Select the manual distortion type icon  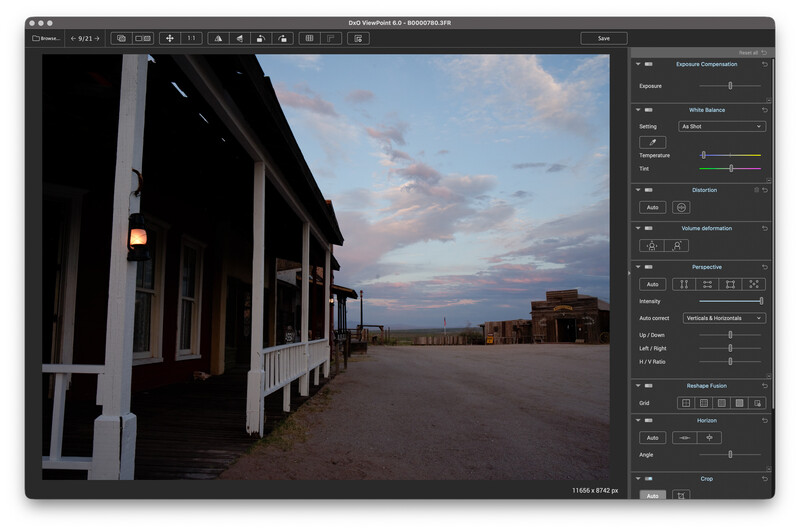coord(681,207)
